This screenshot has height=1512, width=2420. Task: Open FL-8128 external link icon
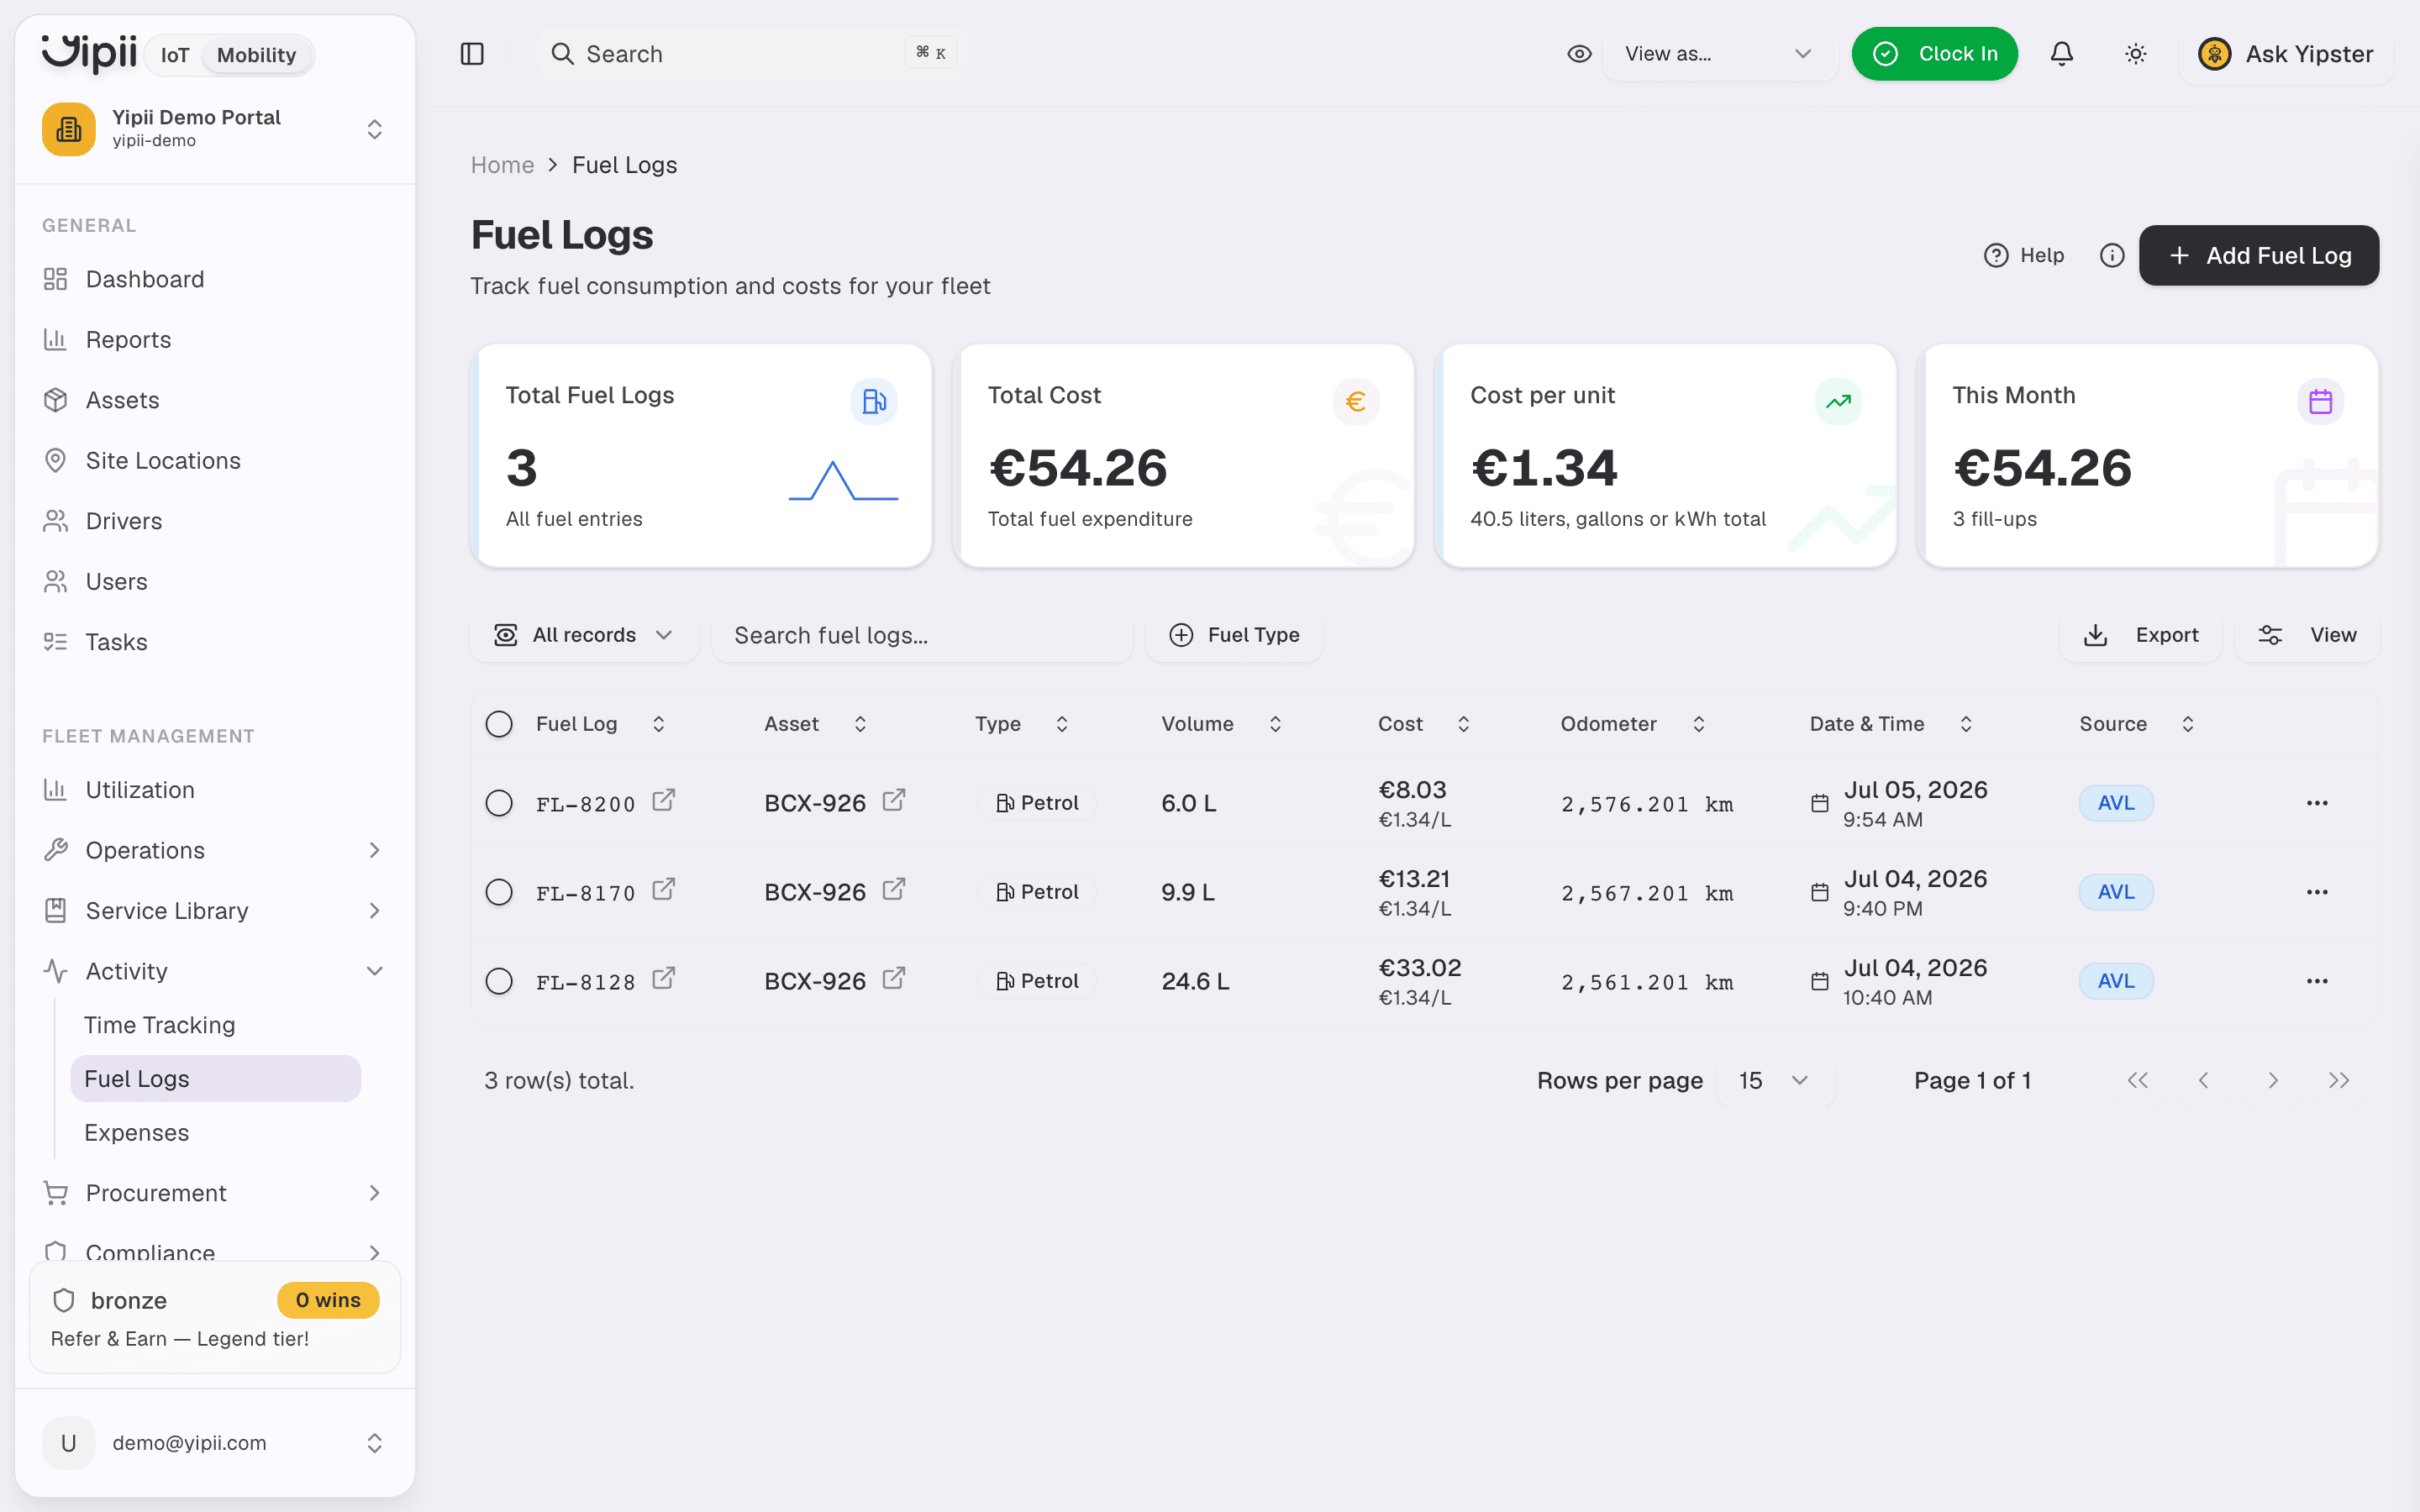point(664,979)
